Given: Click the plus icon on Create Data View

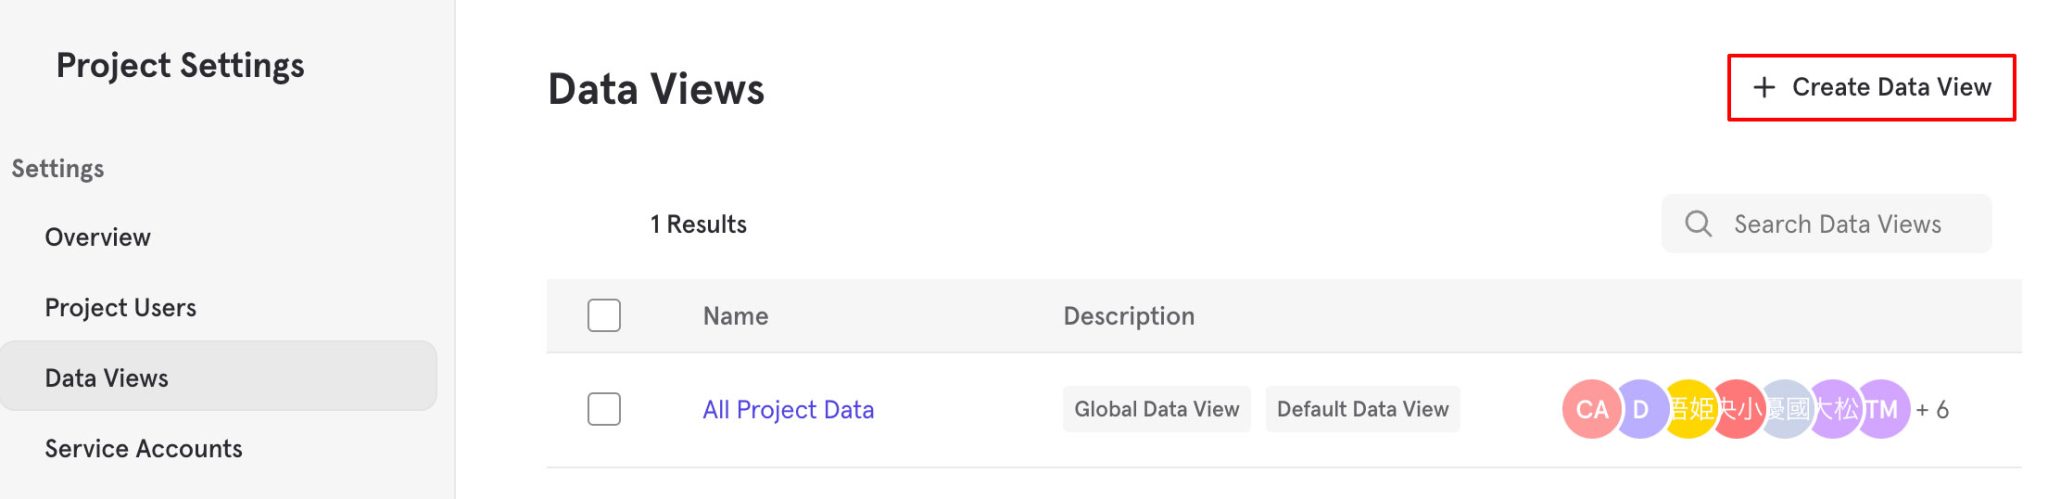Looking at the screenshot, I should coord(1764,88).
